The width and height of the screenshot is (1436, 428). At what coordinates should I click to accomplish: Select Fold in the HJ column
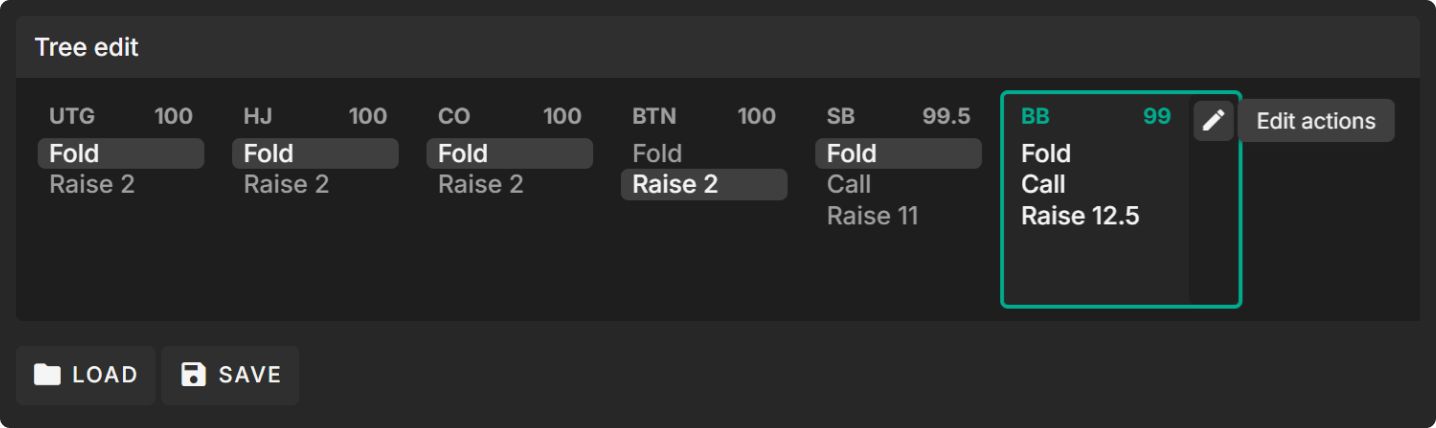315,154
